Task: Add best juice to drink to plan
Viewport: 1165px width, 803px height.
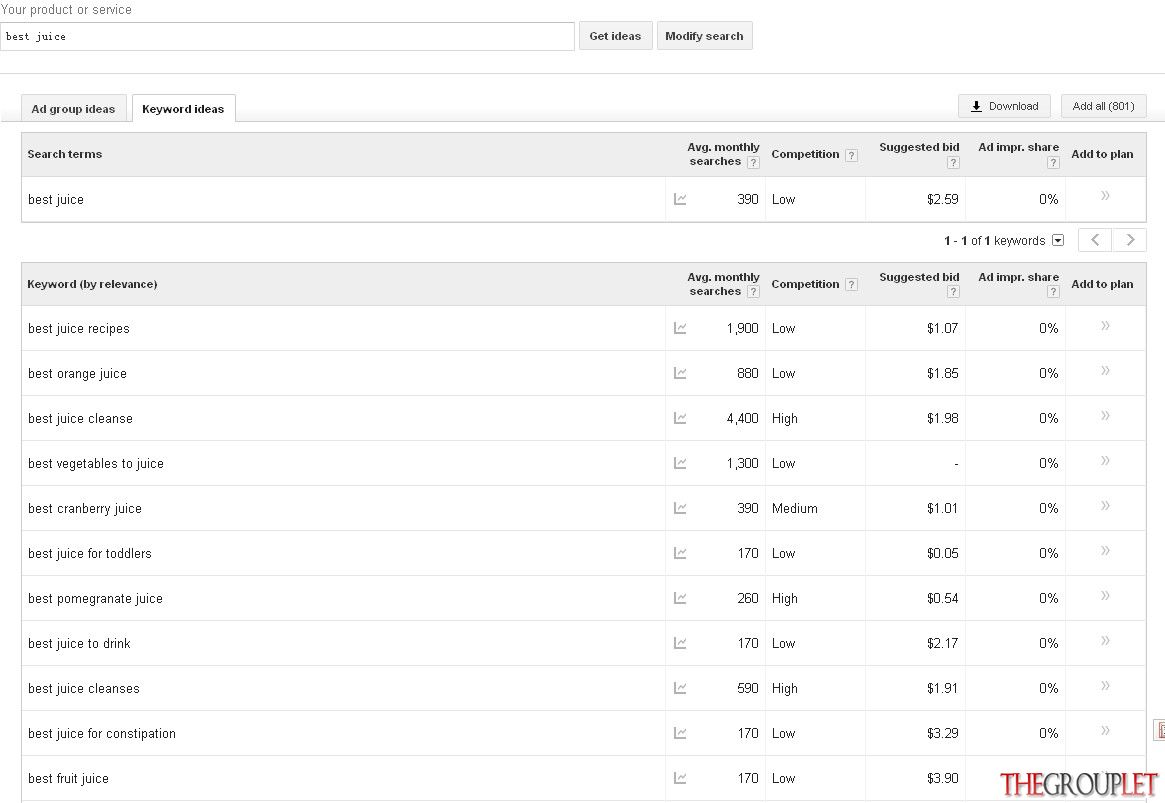Action: 1105,640
